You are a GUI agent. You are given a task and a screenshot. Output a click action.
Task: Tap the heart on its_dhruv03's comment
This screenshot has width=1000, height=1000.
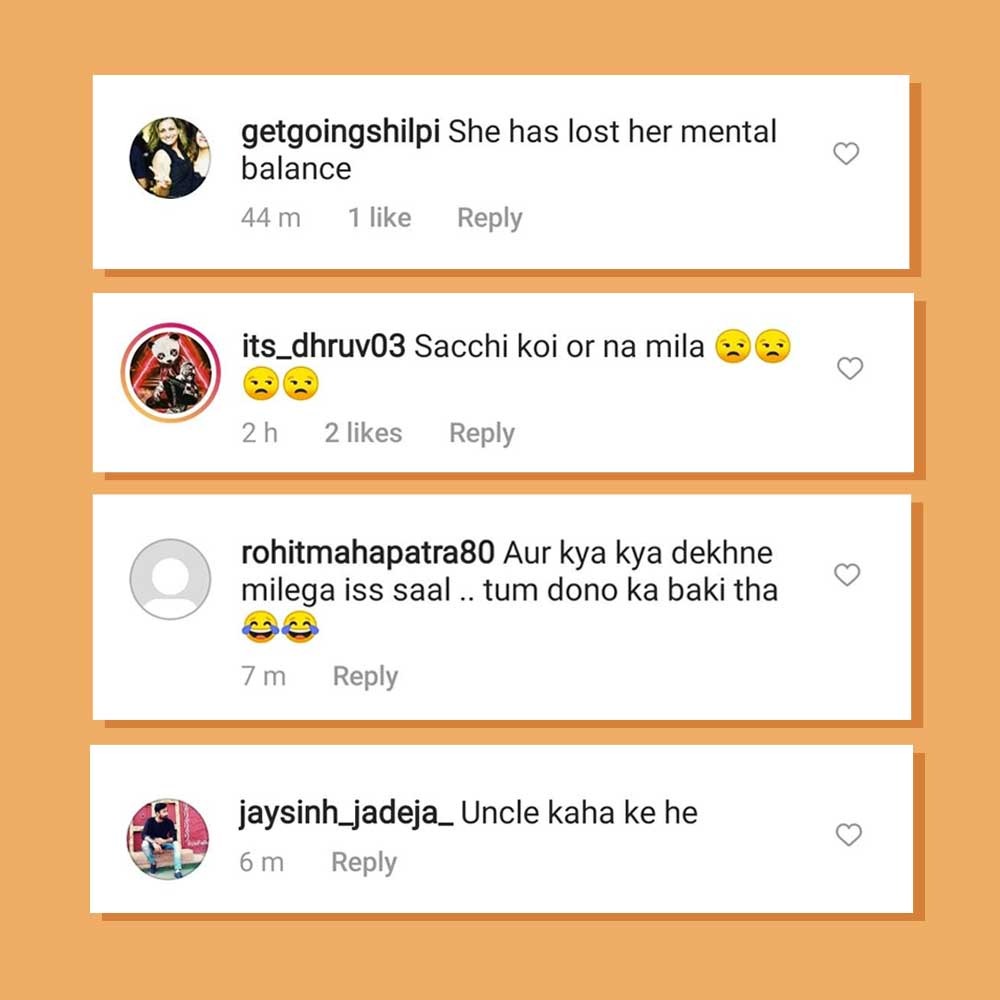click(849, 368)
